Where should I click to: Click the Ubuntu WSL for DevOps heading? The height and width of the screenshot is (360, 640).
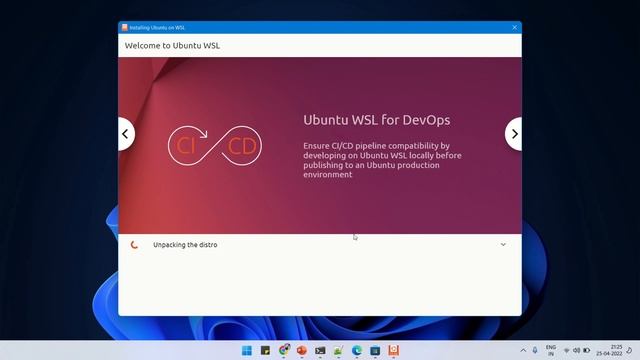pyautogui.click(x=376, y=120)
